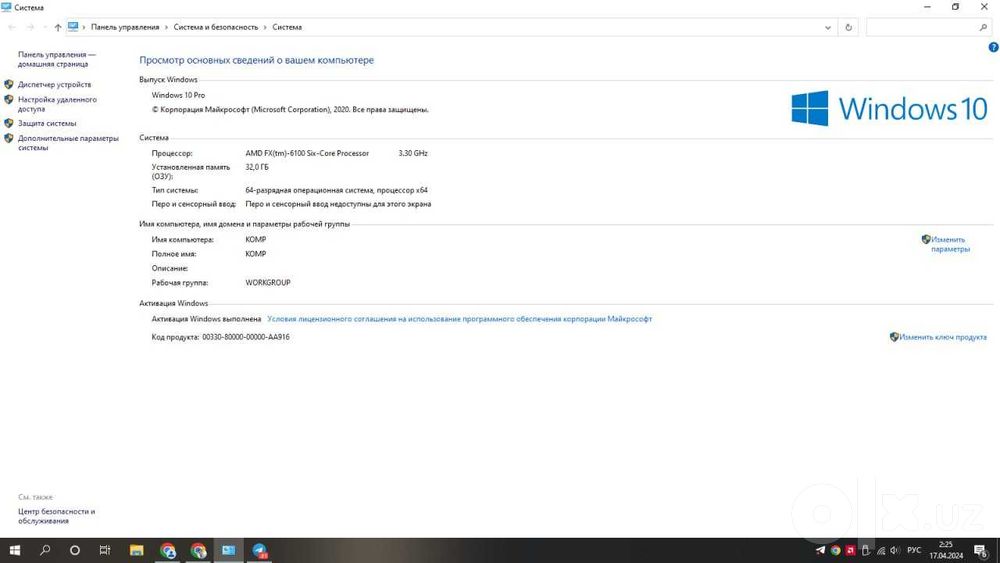This screenshot has height=563, width=1000.
Task: Open File Explorer from the taskbar
Action: coord(136,550)
